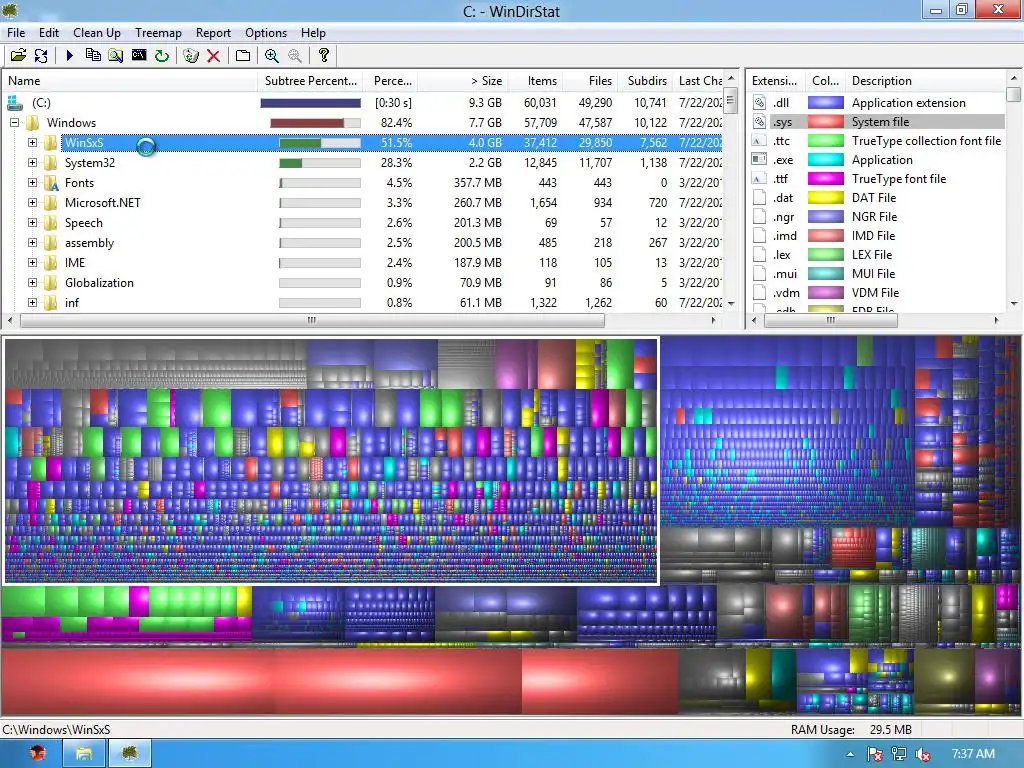The height and width of the screenshot is (768, 1024).
Task: Open the File menu
Action: [16, 33]
